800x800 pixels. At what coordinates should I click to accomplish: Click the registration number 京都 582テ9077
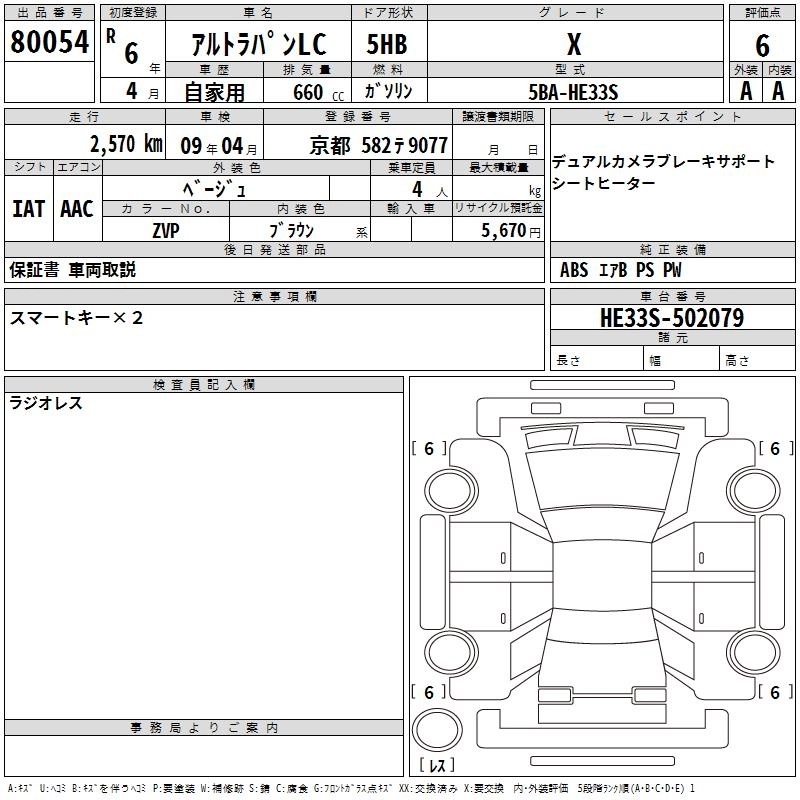click(378, 144)
